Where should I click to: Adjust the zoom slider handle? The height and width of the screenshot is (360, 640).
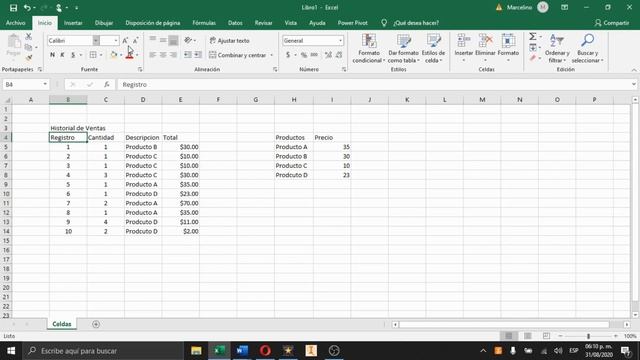tap(588, 336)
